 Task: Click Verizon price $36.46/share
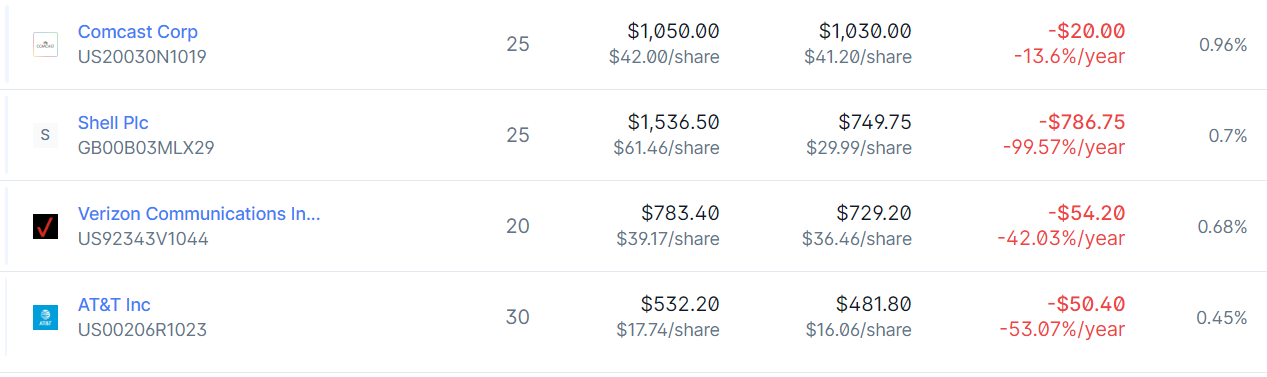coord(857,239)
